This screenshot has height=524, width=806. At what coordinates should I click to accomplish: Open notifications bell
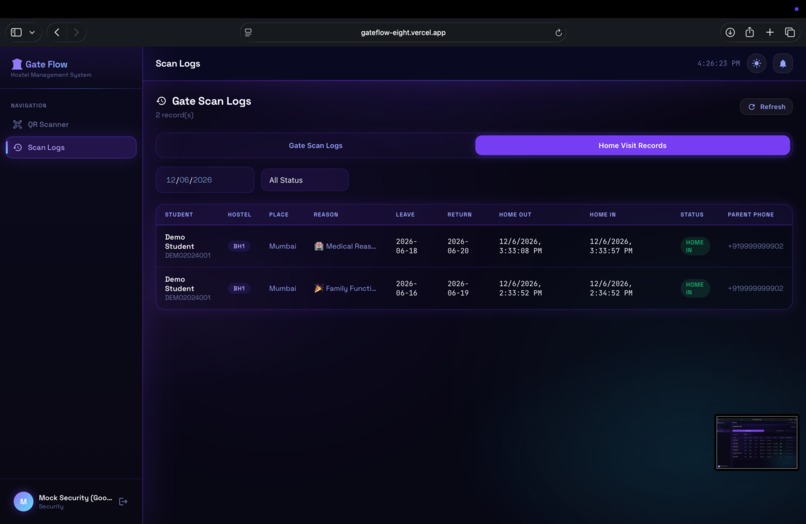783,63
